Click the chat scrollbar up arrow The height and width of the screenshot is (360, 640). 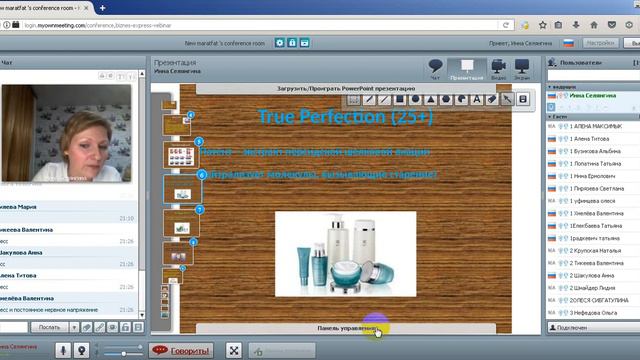click(x=142, y=74)
